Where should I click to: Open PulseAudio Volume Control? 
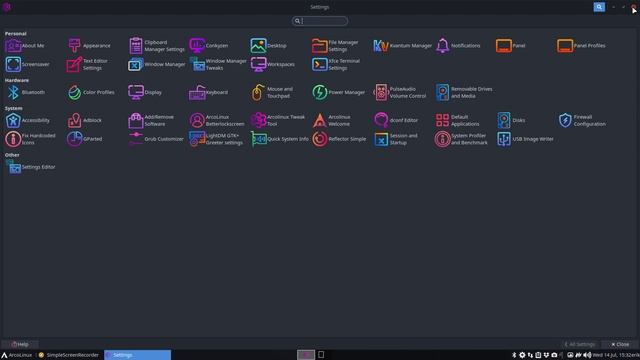(400, 93)
